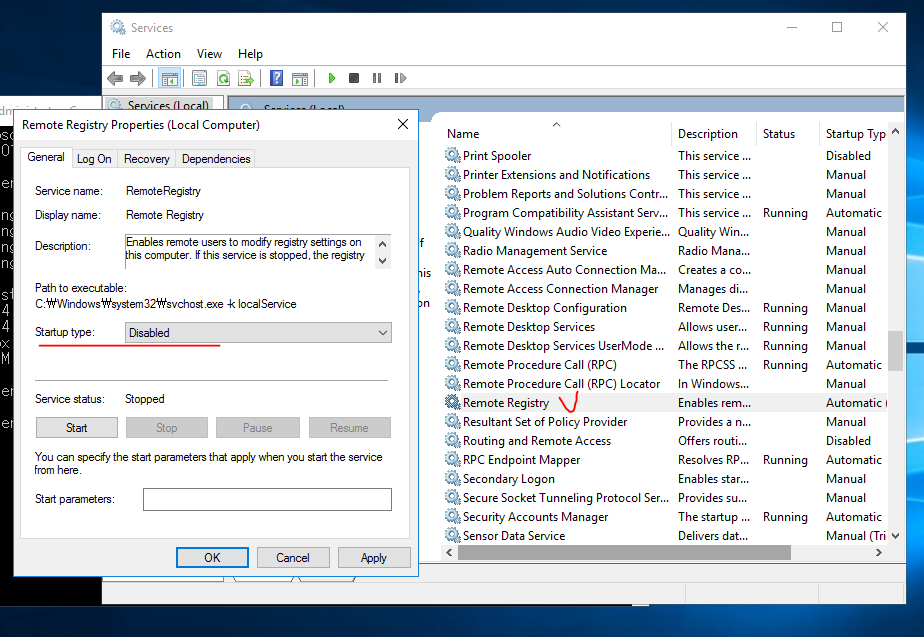Close the Remote Registry Properties dialog
The image size is (924, 637).
pos(403,124)
